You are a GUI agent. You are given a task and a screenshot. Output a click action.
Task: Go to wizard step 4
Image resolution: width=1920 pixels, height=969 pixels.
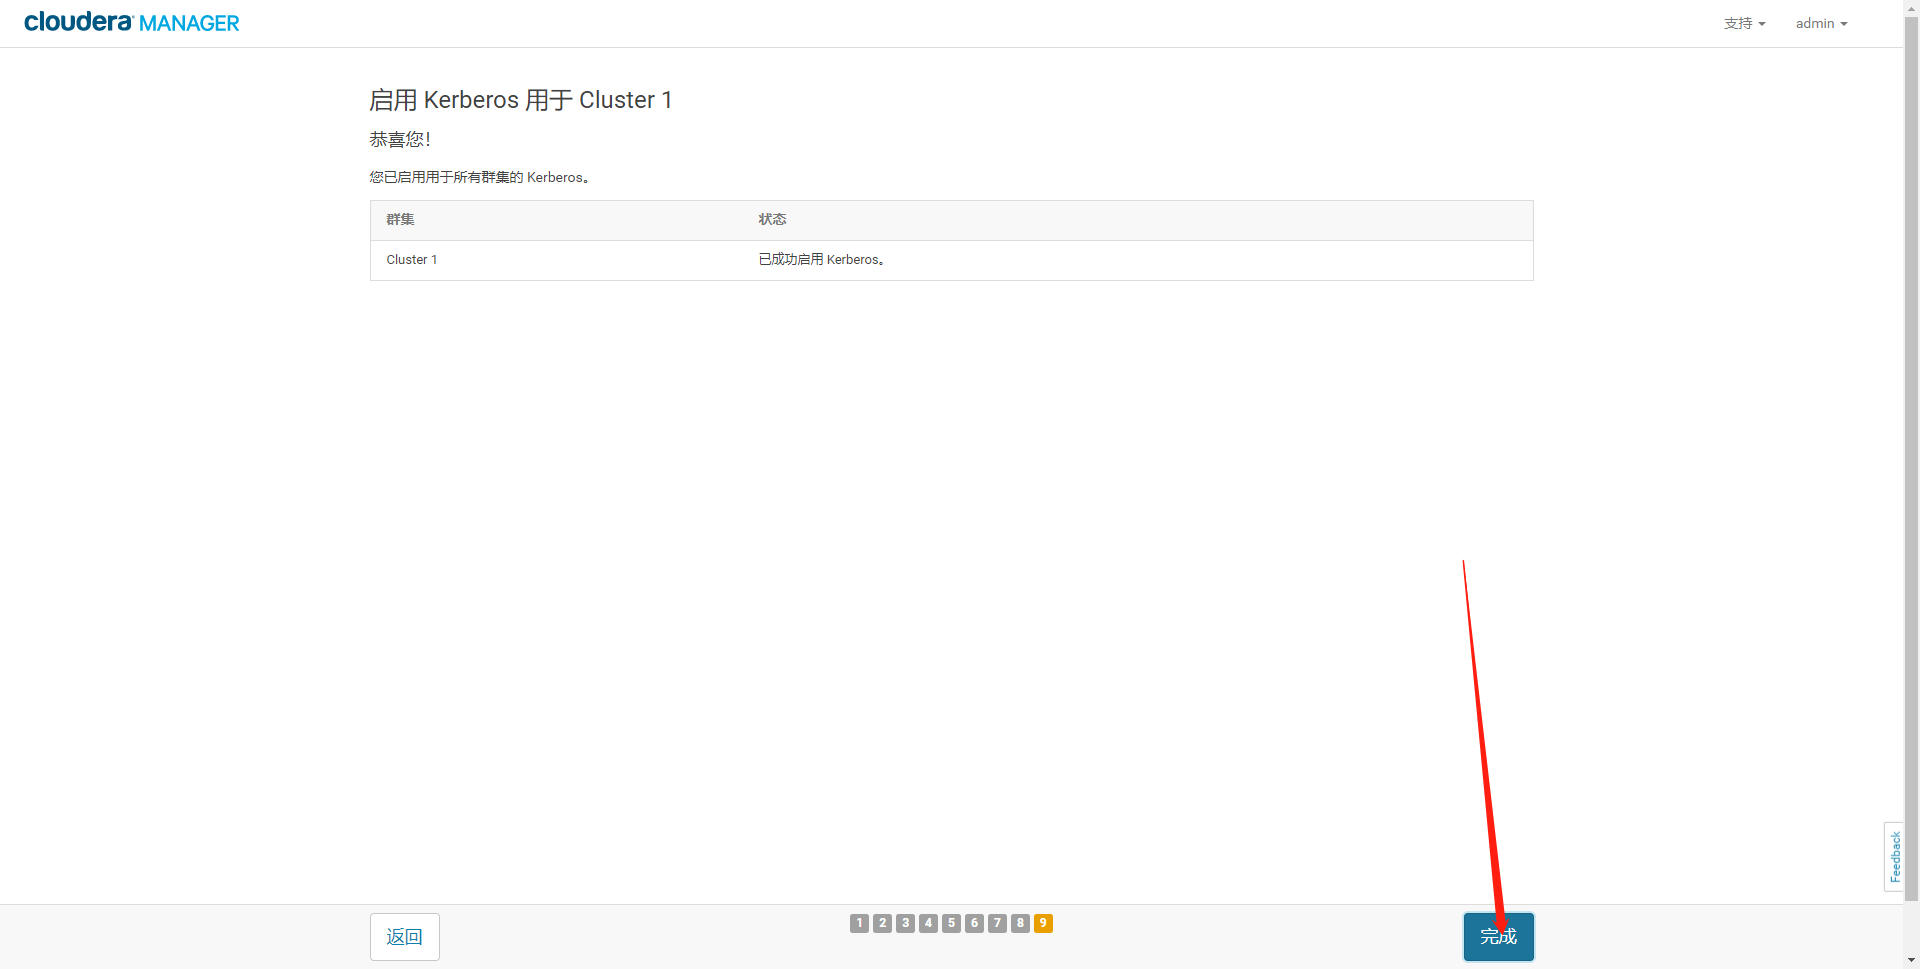click(x=928, y=923)
